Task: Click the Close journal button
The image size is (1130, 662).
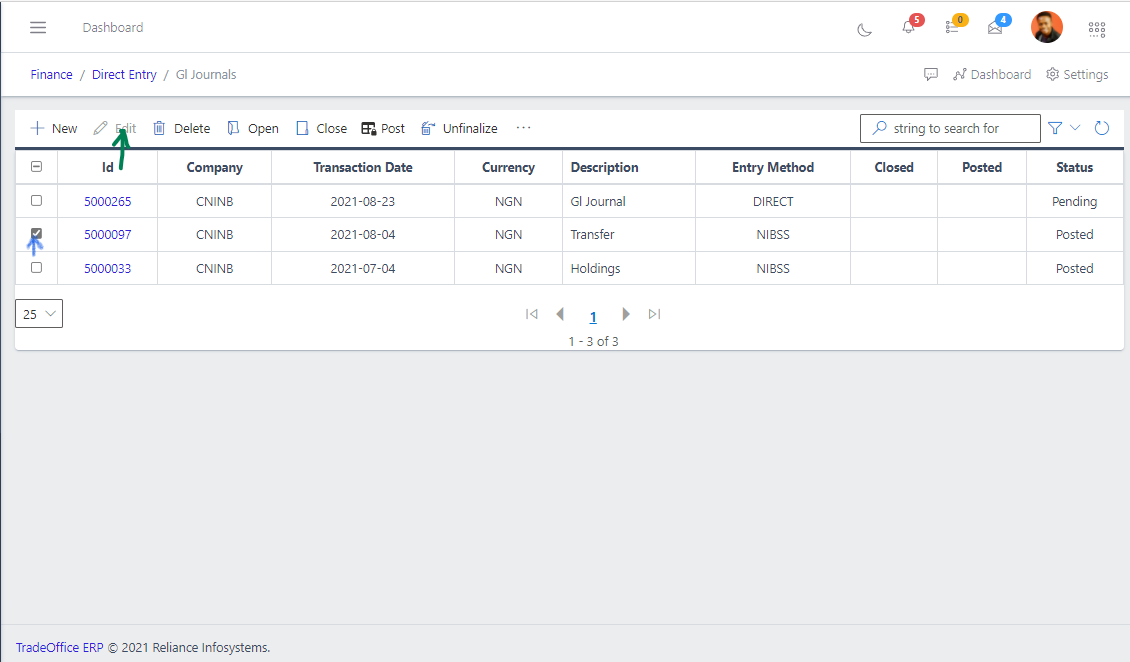Action: (321, 128)
